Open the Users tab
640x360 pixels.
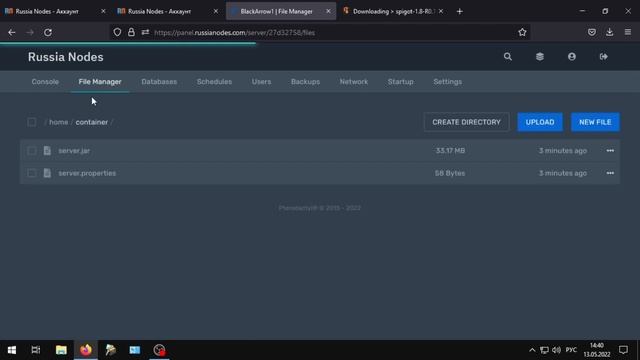click(261, 82)
